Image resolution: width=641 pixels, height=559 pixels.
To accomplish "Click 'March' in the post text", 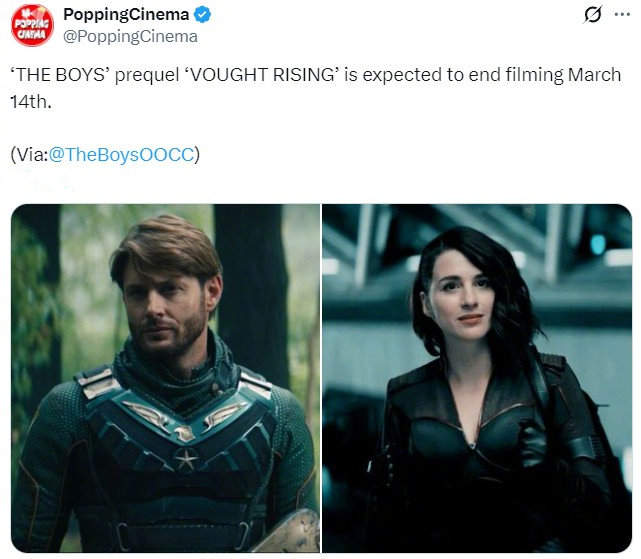I will click(594, 75).
